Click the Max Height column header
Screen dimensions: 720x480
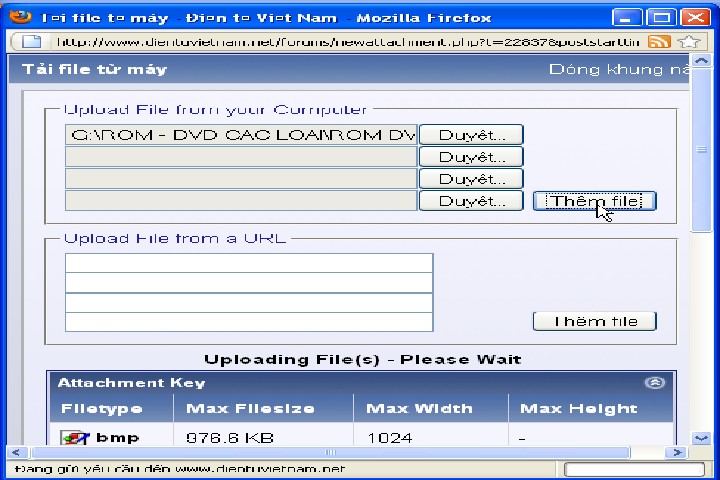click(x=579, y=408)
